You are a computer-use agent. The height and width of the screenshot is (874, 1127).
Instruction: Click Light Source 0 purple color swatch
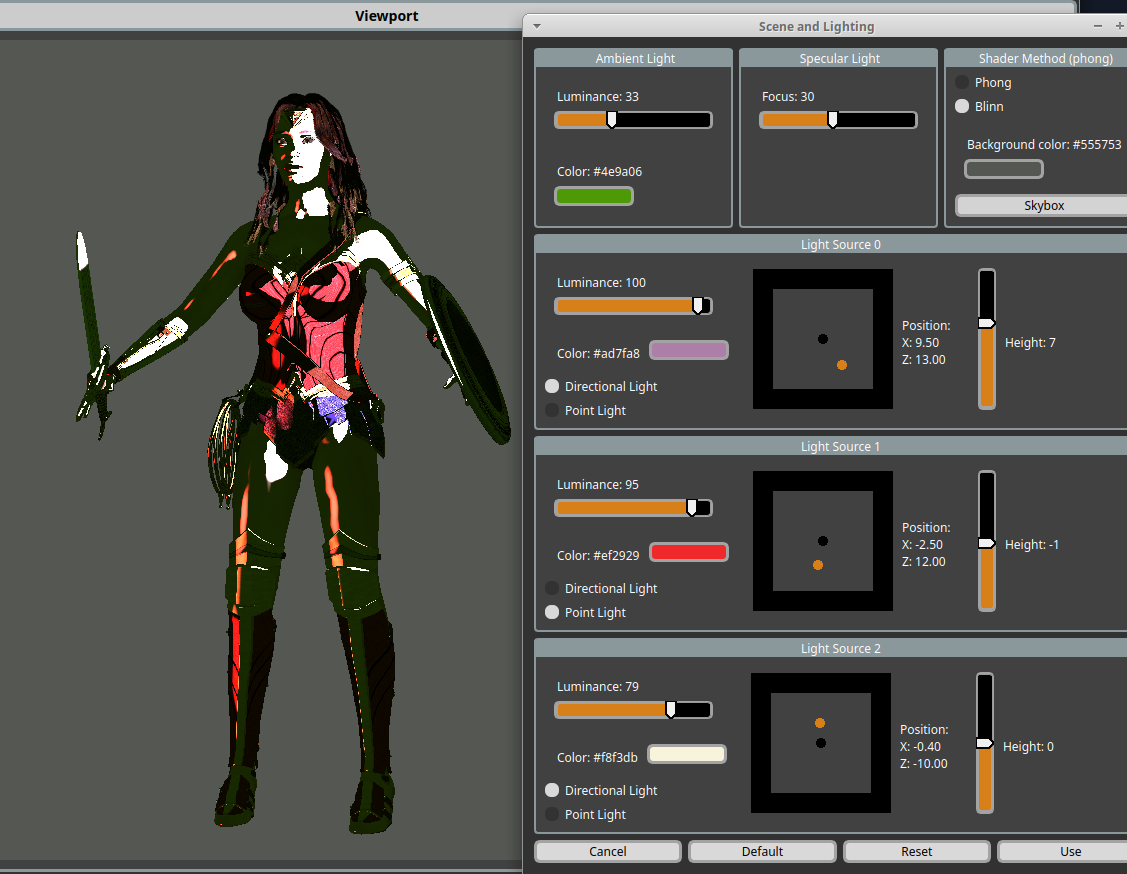click(x=688, y=350)
